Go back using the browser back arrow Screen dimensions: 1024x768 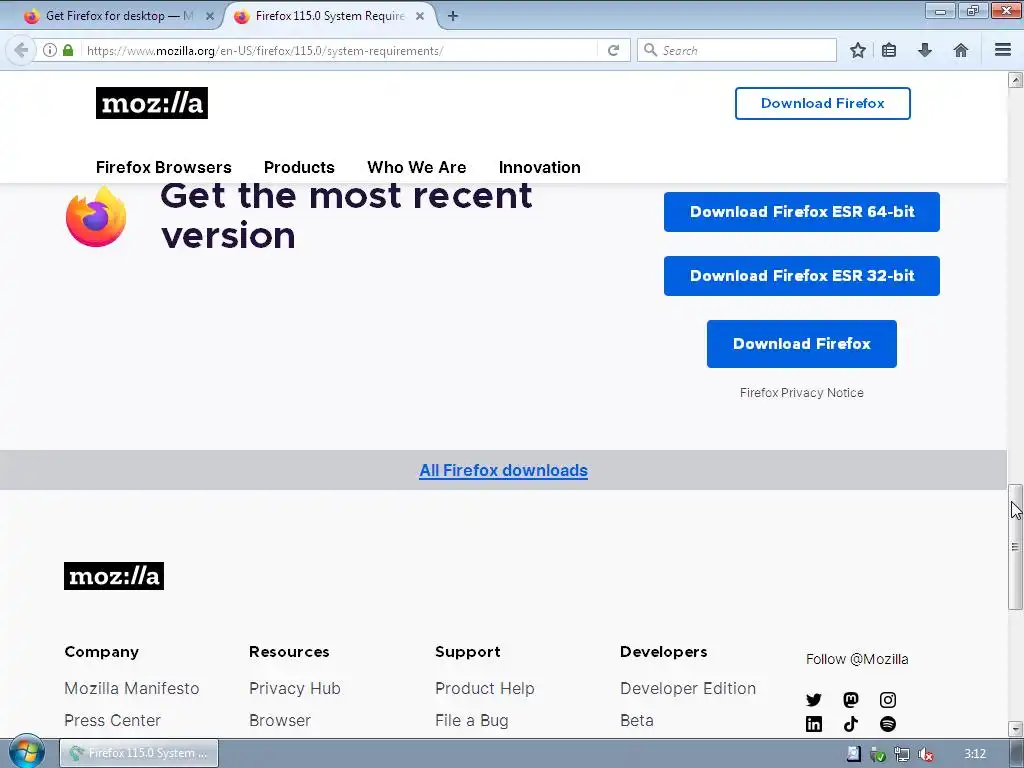click(x=21, y=50)
